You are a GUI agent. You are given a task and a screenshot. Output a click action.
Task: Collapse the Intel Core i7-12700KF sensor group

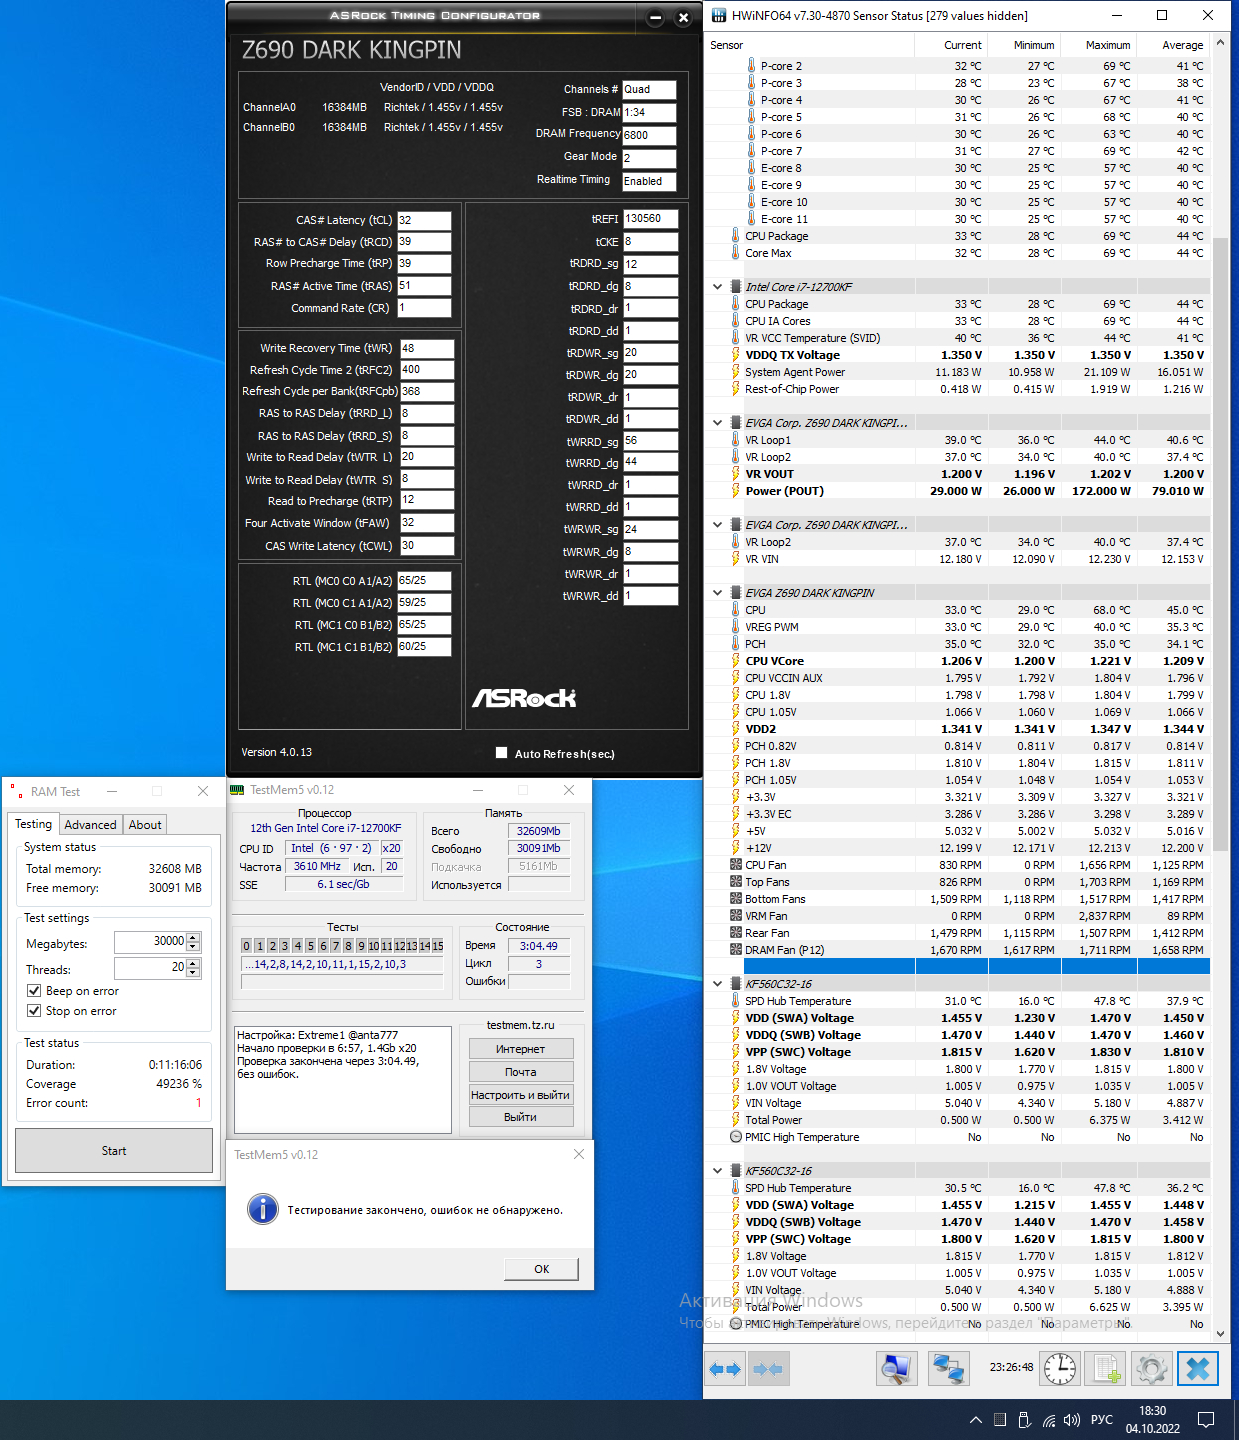(x=717, y=287)
